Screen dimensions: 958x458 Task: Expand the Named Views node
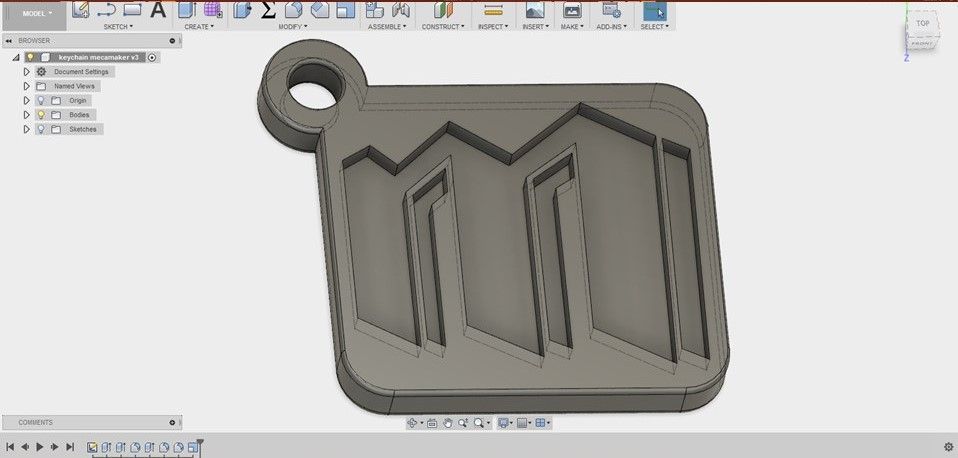(x=26, y=86)
